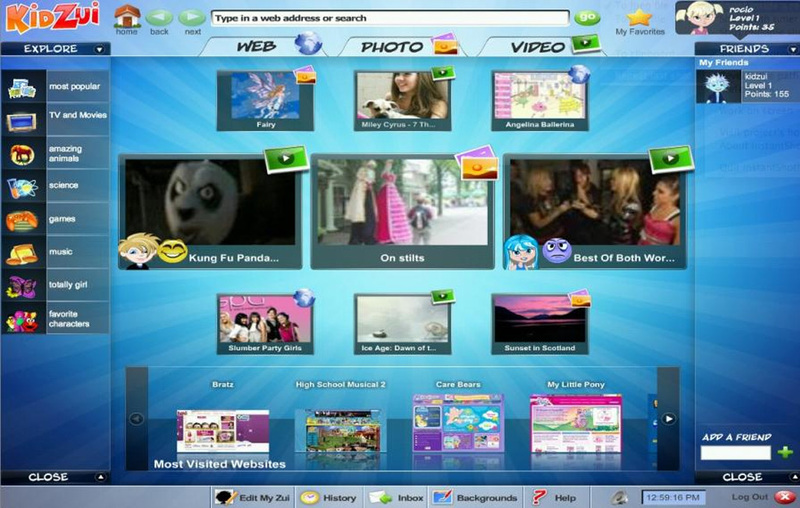Open the Sunset in Scotland photo

point(540,324)
